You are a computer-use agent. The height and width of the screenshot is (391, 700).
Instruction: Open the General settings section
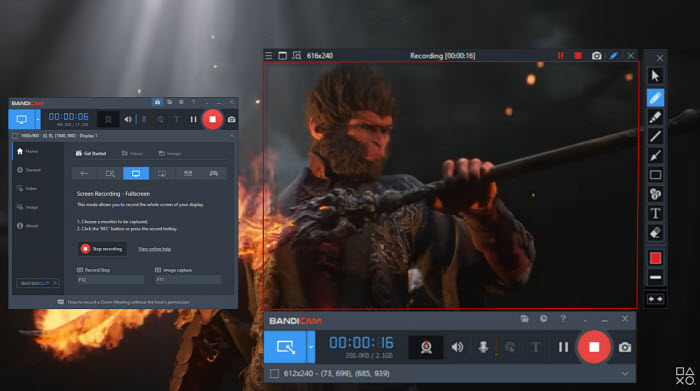pos(29,170)
